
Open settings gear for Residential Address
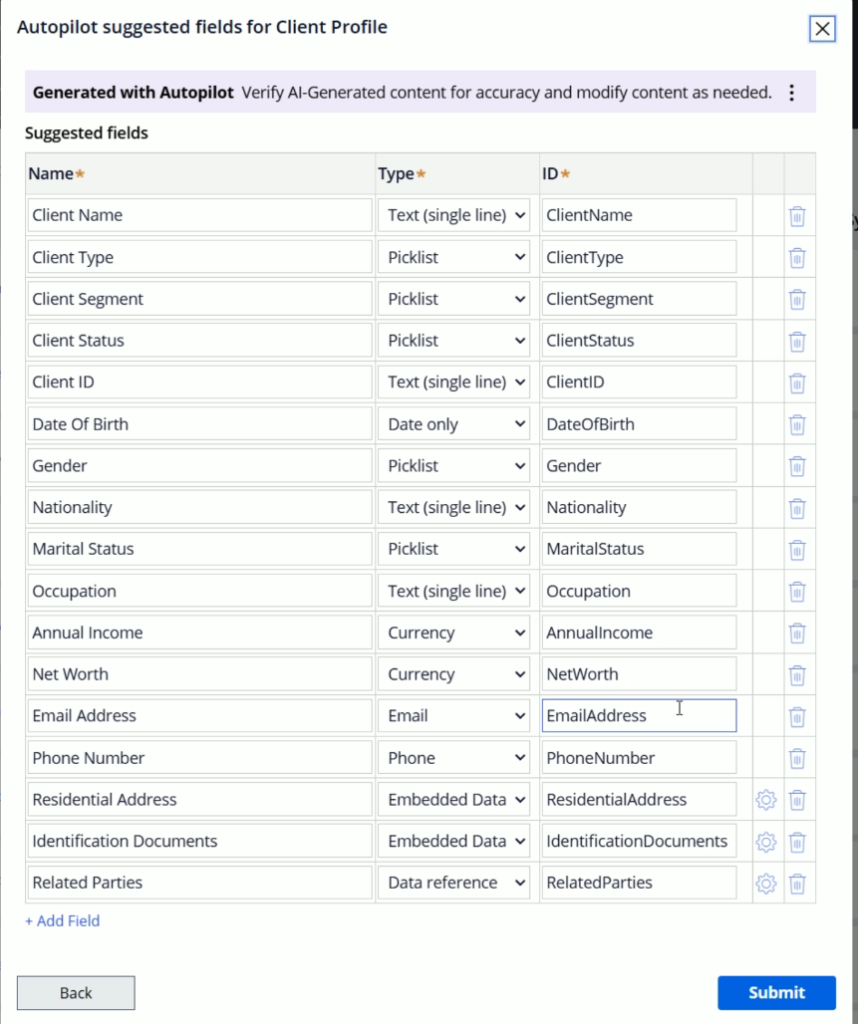coord(766,800)
